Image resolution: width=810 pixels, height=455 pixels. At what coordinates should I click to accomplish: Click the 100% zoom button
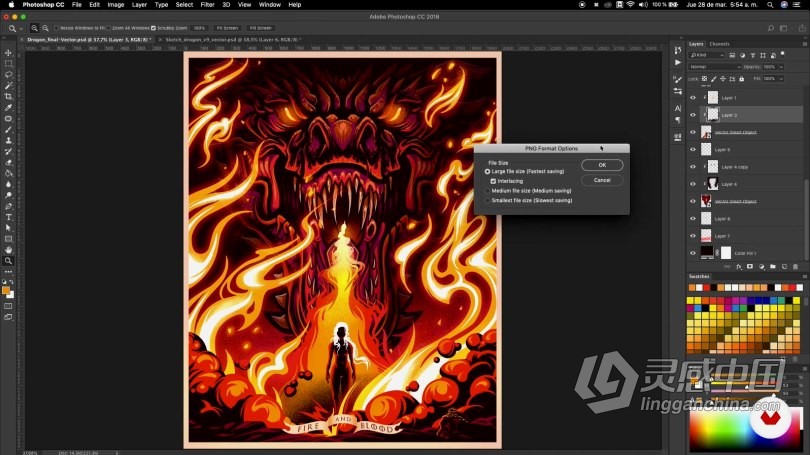[x=199, y=28]
